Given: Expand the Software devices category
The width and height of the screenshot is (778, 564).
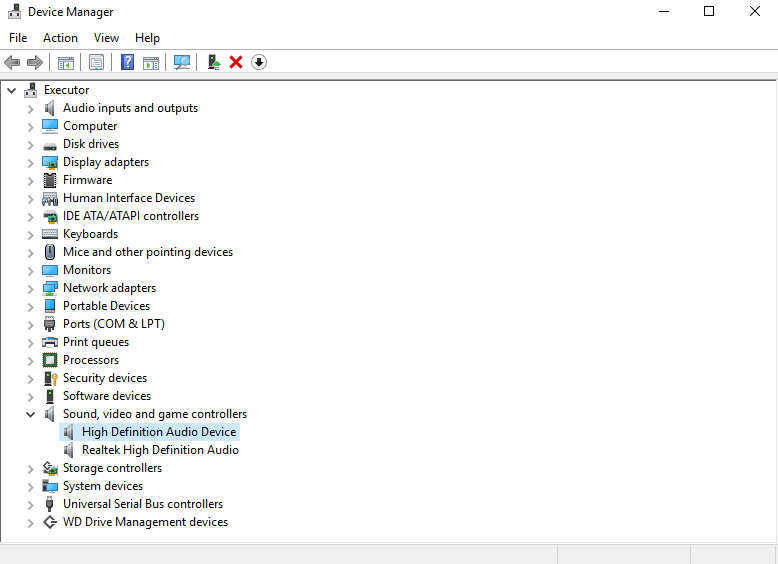Looking at the screenshot, I should coord(31,397).
